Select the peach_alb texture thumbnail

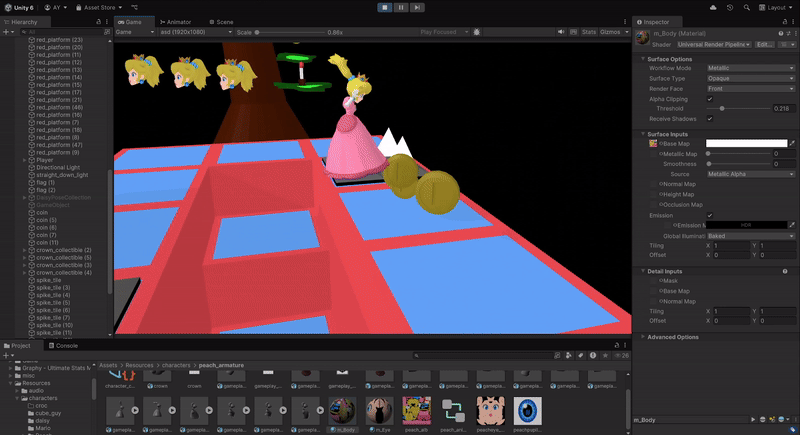pos(416,411)
